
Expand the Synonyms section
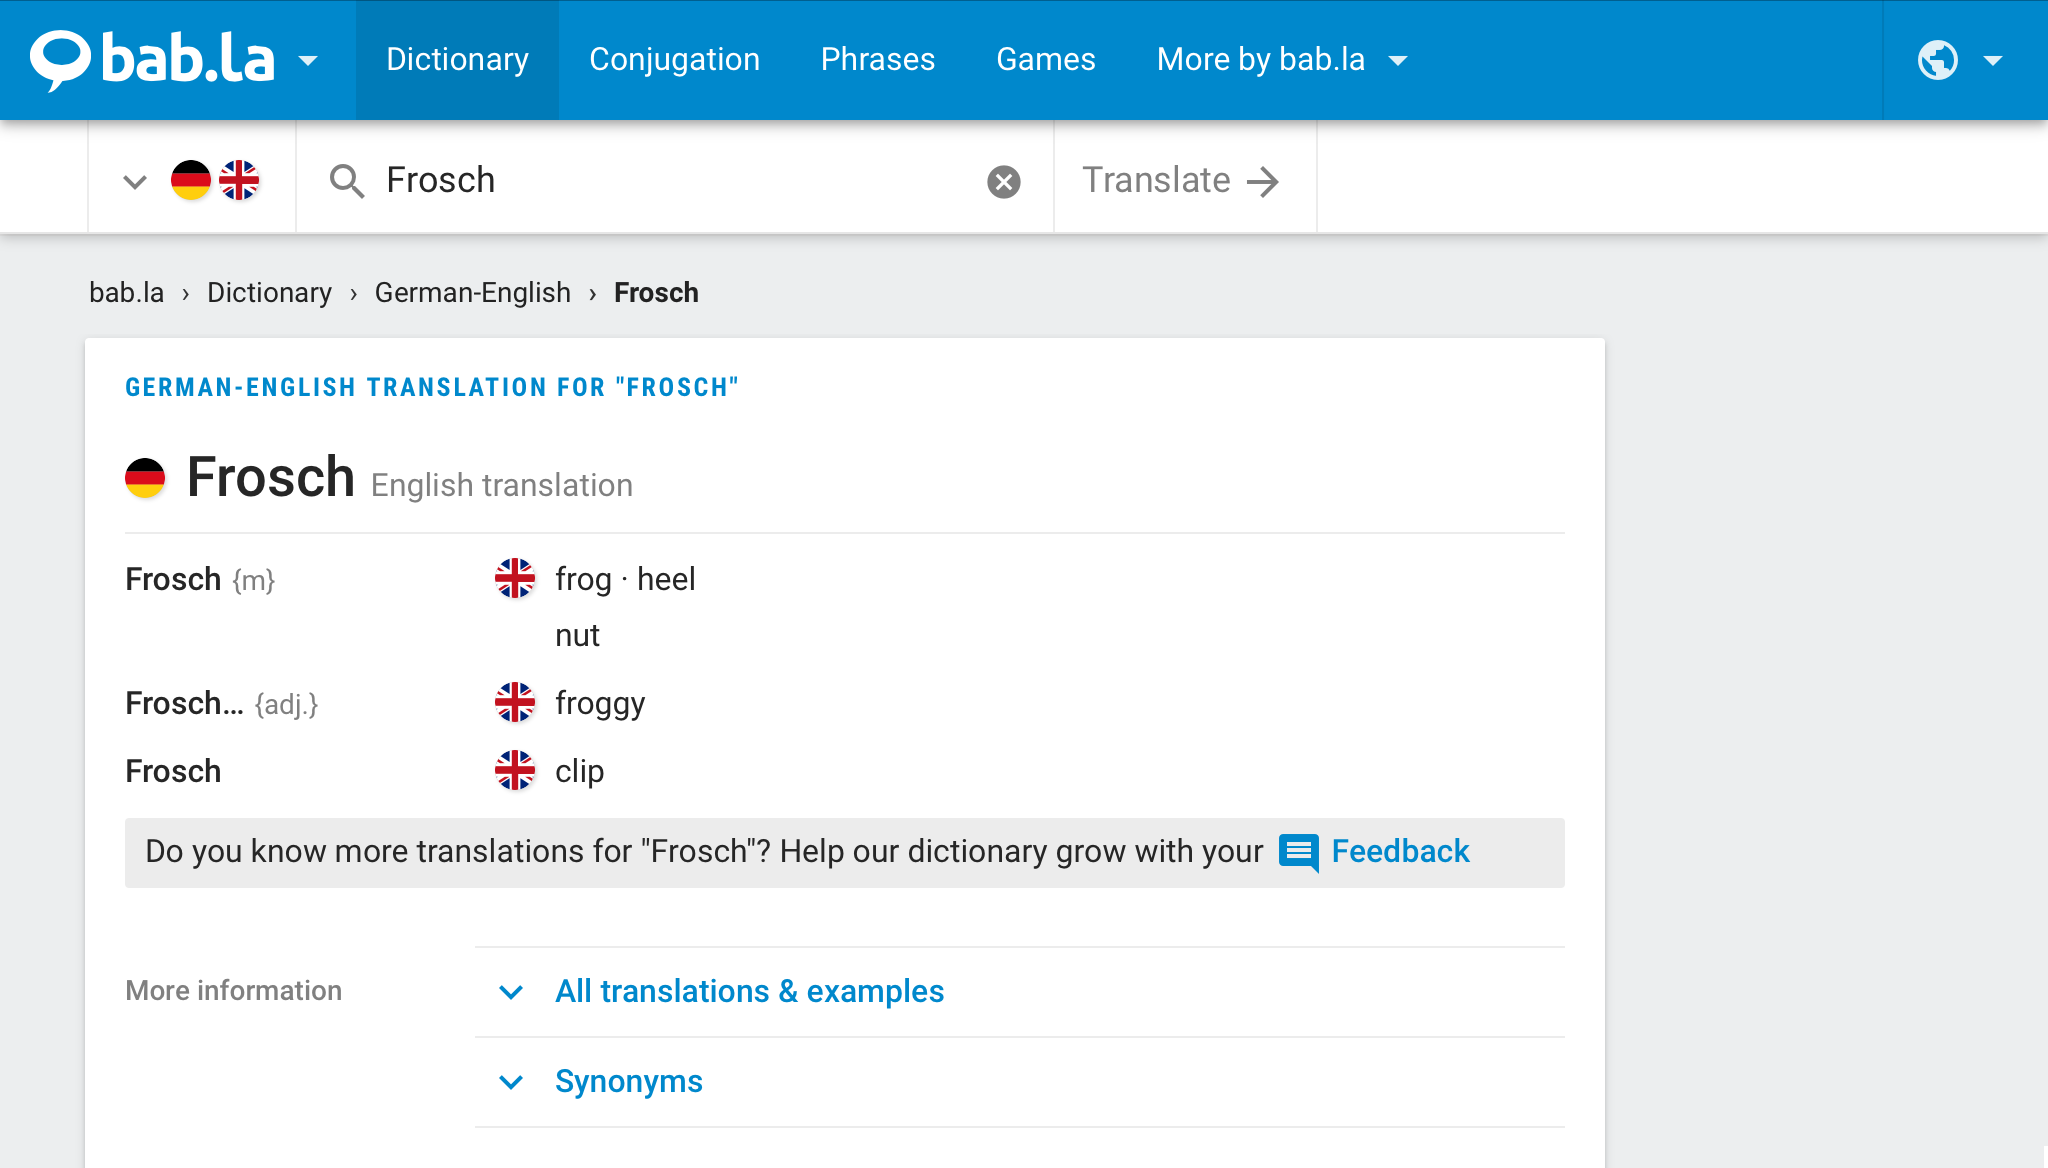tap(628, 1081)
